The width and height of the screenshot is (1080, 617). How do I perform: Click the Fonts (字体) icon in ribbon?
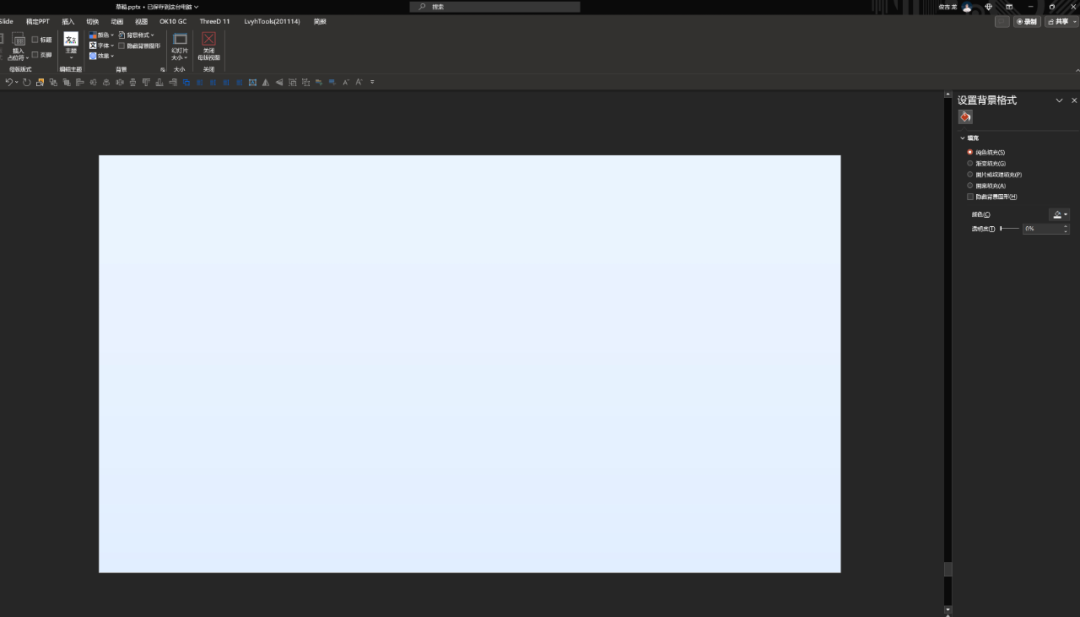(93, 45)
